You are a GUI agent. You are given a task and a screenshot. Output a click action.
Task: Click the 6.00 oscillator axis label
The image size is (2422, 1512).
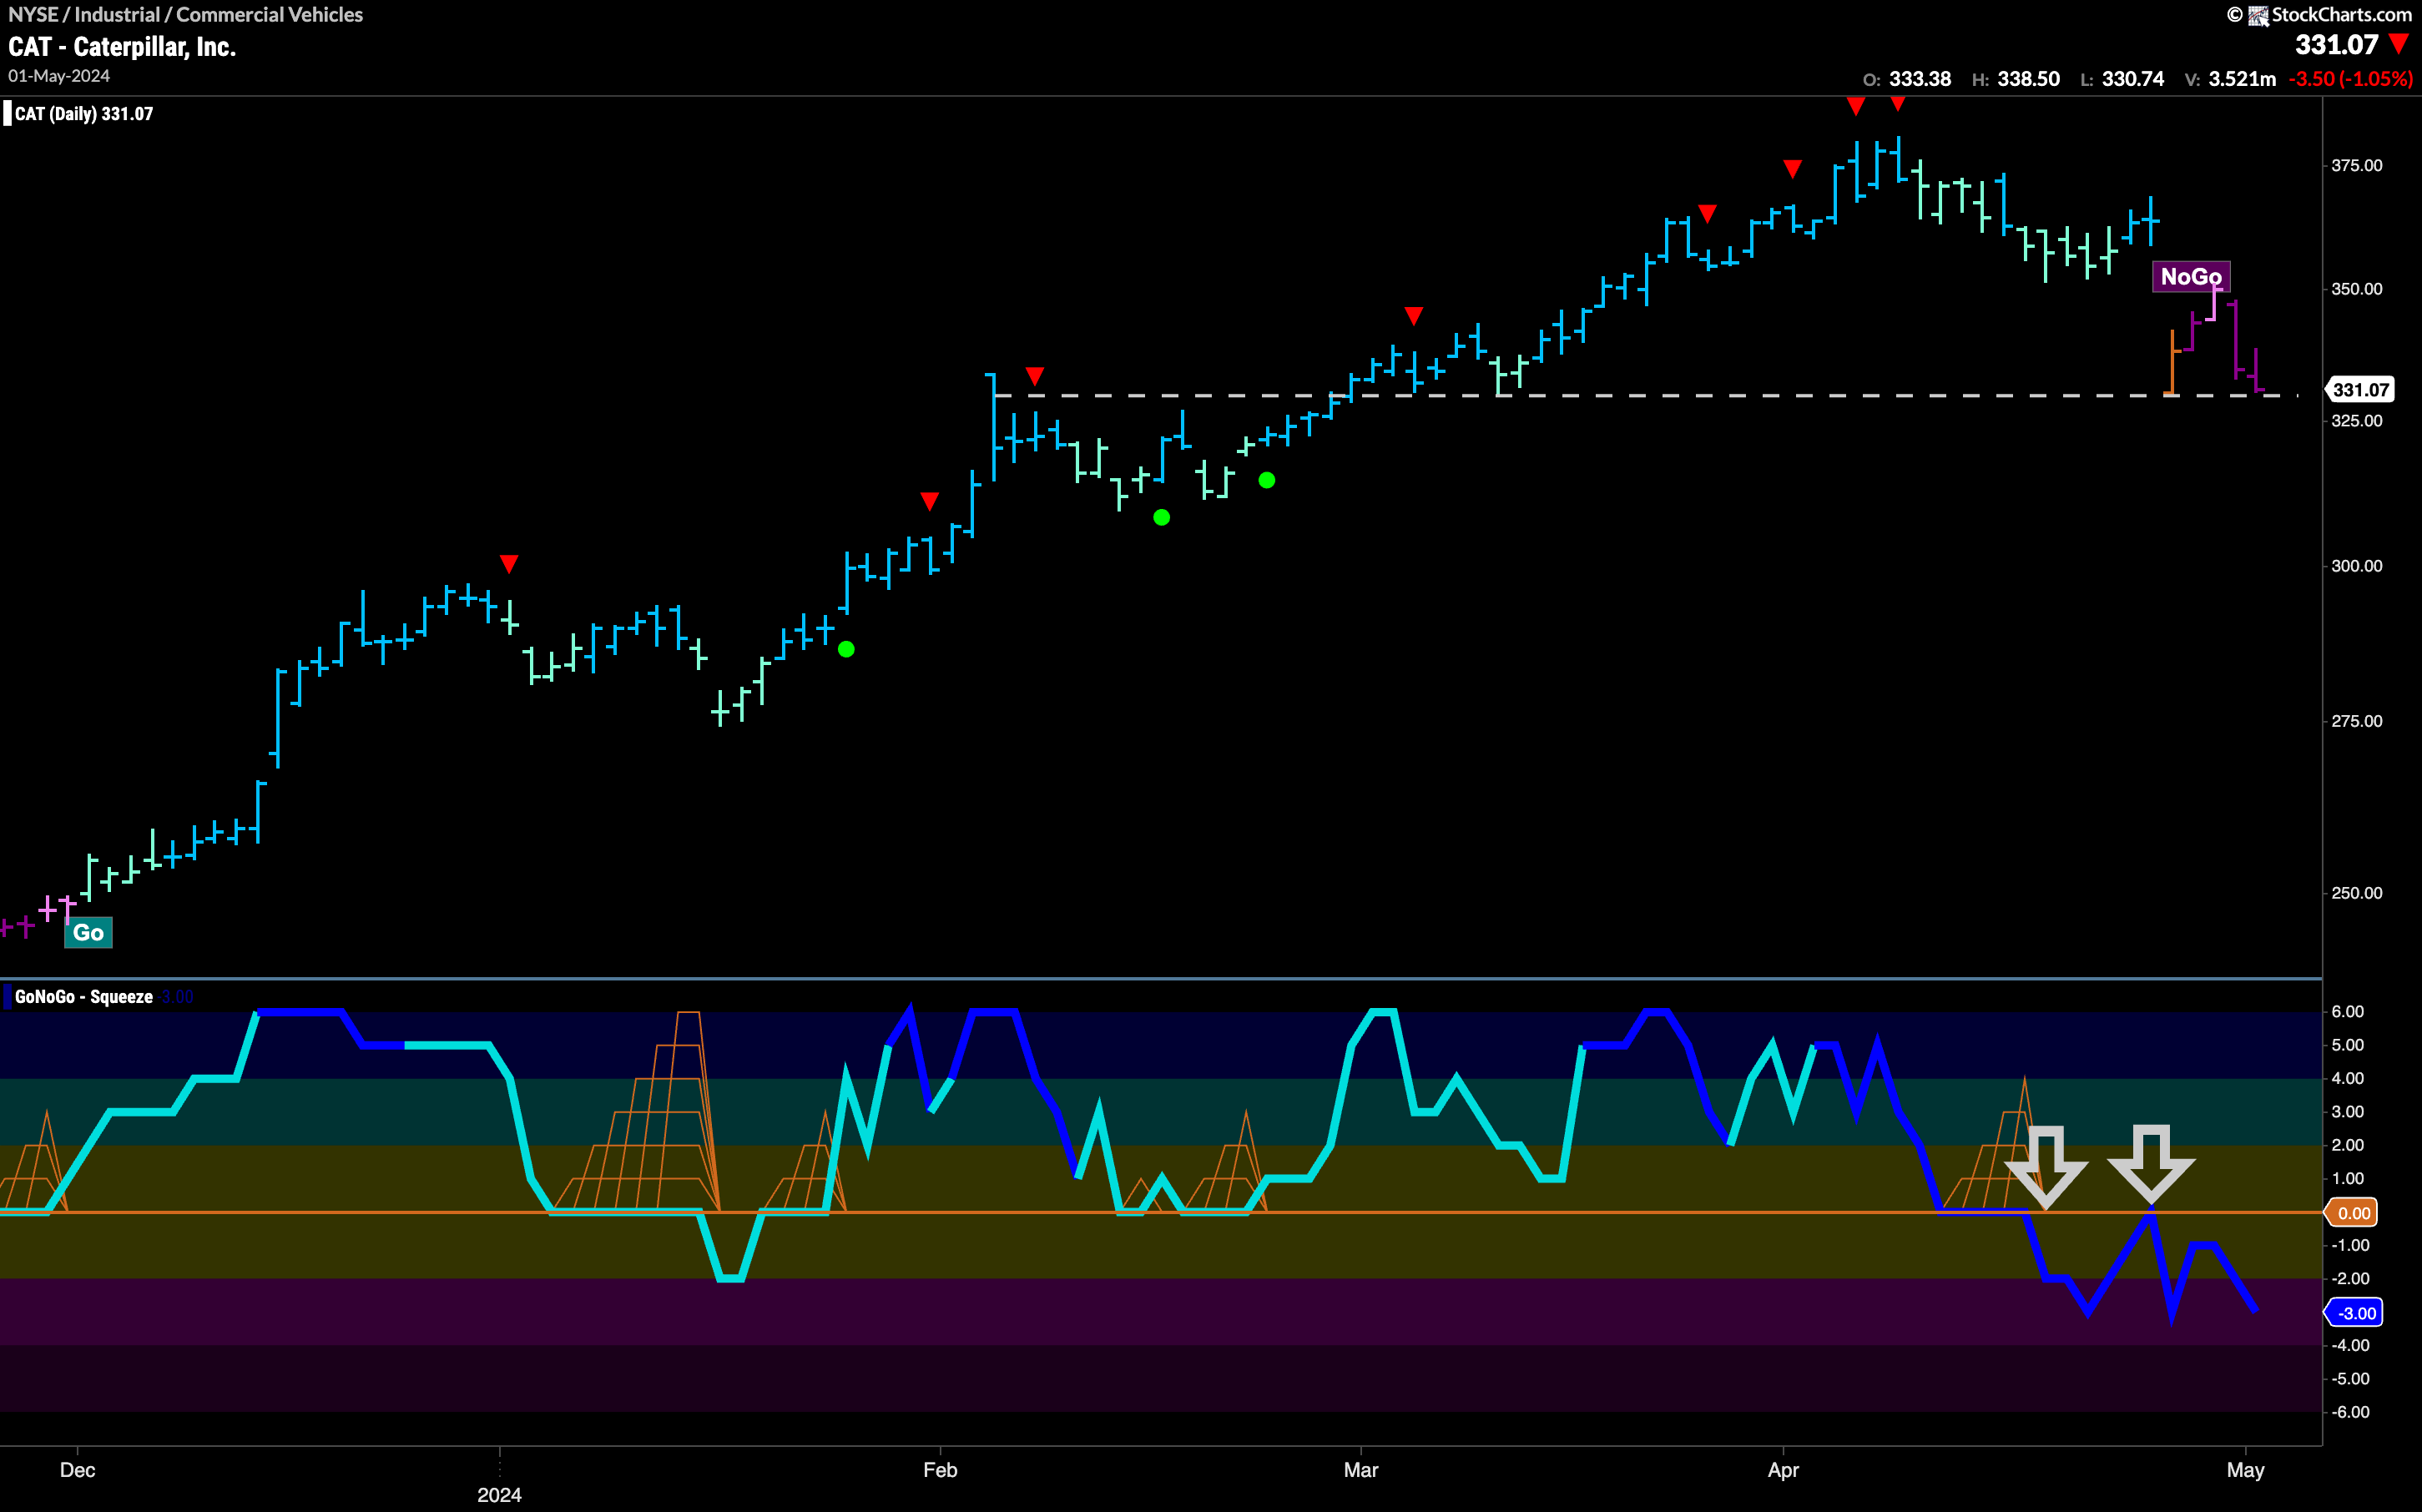tap(2347, 1012)
